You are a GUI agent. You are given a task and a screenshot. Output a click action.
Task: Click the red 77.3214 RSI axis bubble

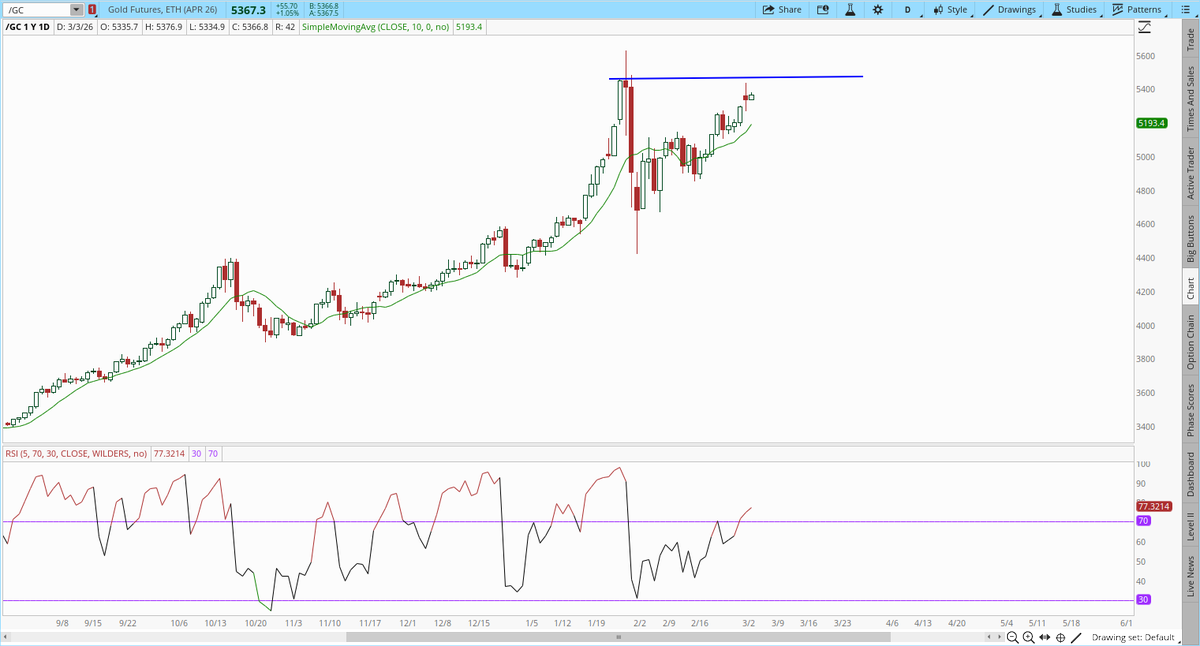pos(1153,507)
